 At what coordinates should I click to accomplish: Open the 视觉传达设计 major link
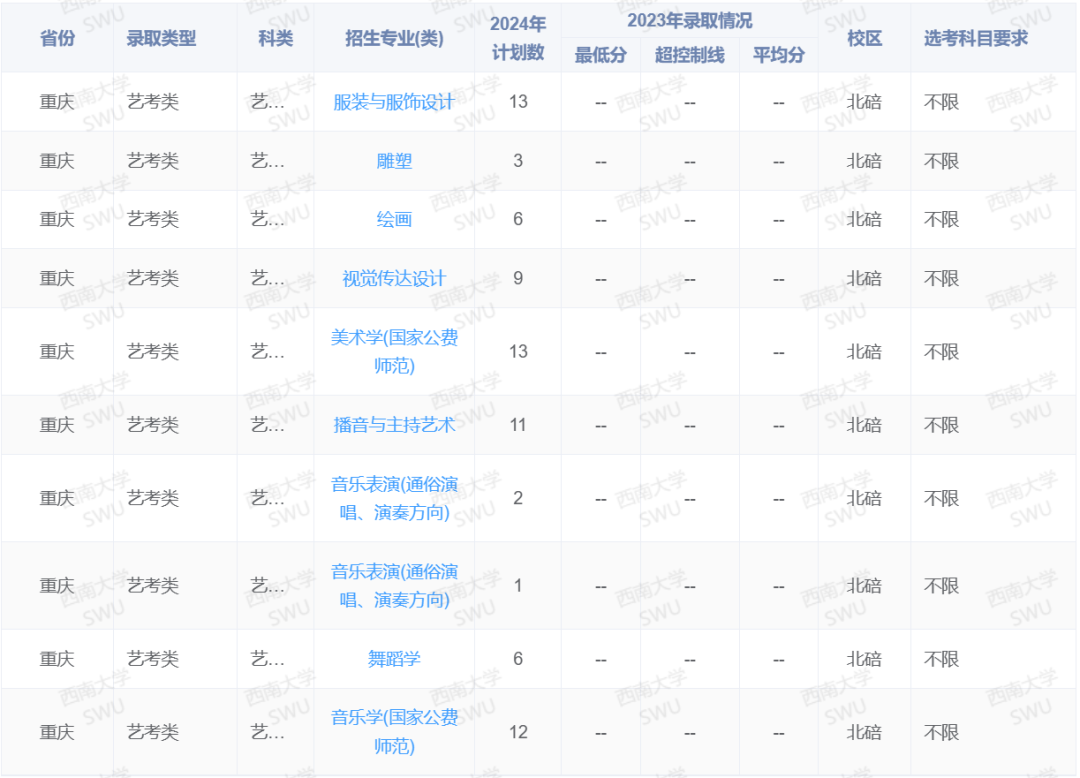point(394,278)
